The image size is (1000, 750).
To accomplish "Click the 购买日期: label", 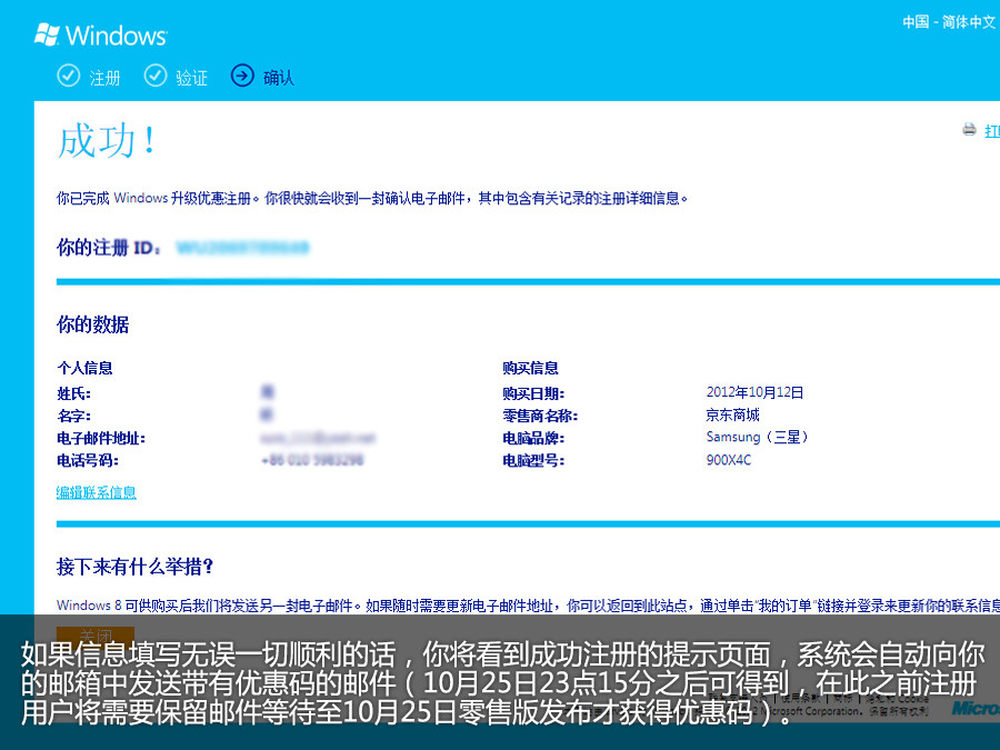I will pyautogui.click(x=534, y=393).
